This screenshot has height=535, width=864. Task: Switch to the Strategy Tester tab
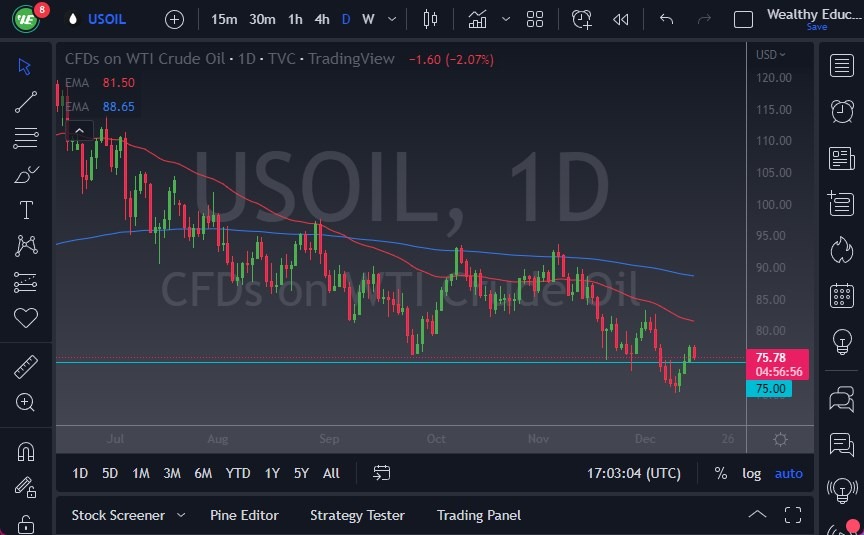[357, 515]
